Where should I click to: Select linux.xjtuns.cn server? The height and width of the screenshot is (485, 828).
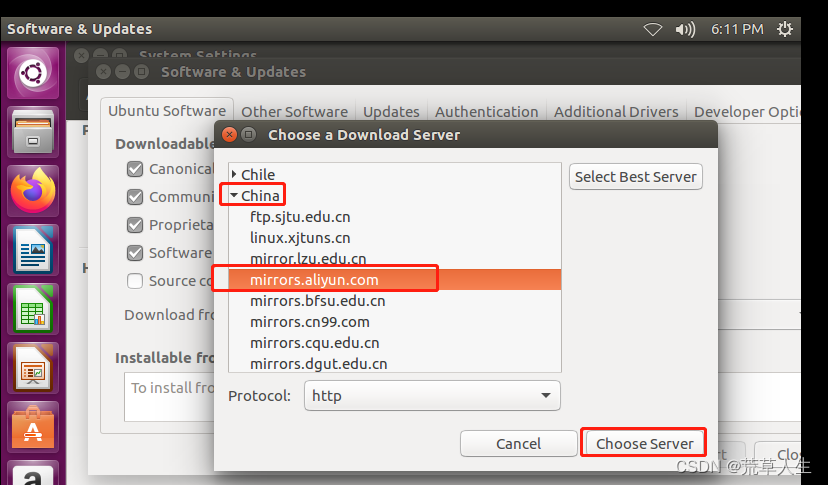pos(394,238)
